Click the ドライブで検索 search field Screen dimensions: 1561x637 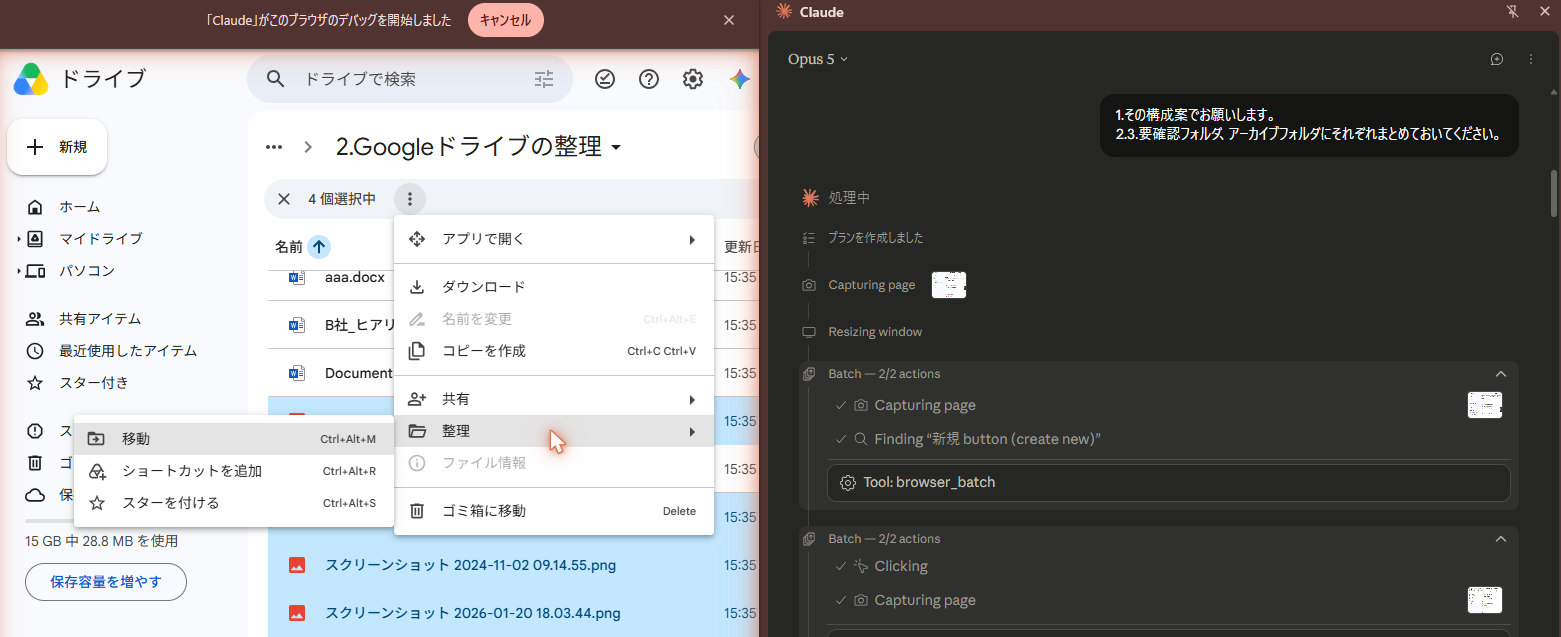410,79
